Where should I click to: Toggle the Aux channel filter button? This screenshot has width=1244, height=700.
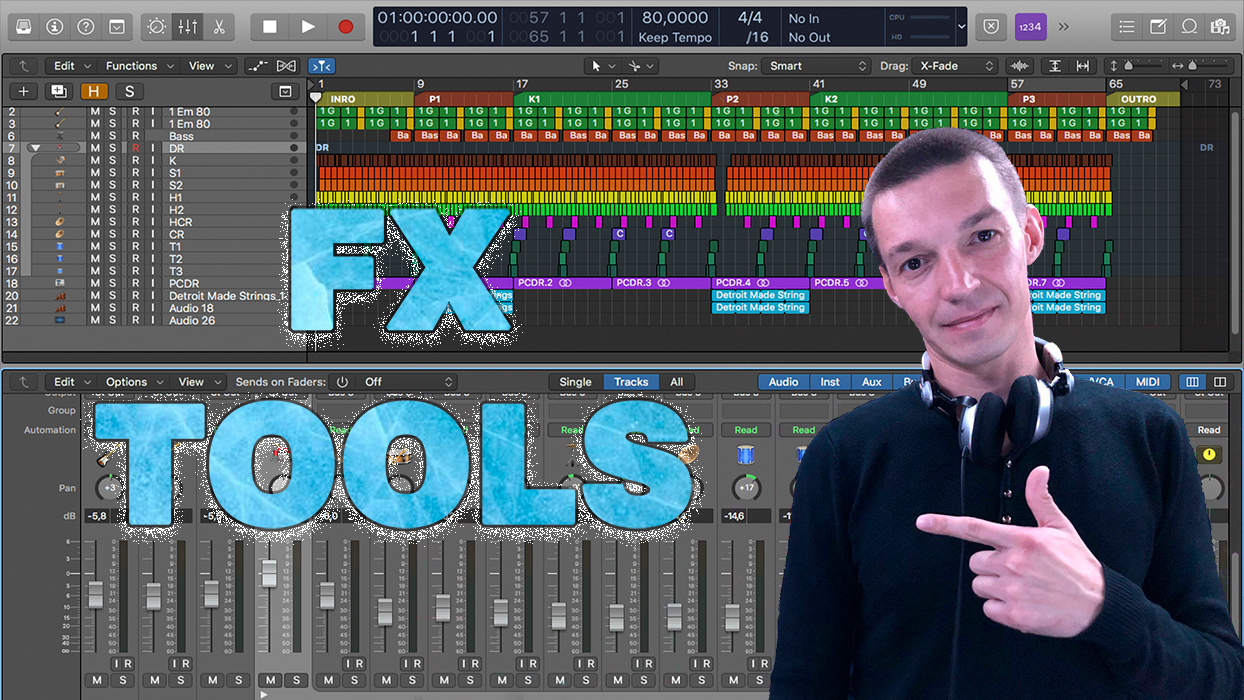[x=872, y=382]
